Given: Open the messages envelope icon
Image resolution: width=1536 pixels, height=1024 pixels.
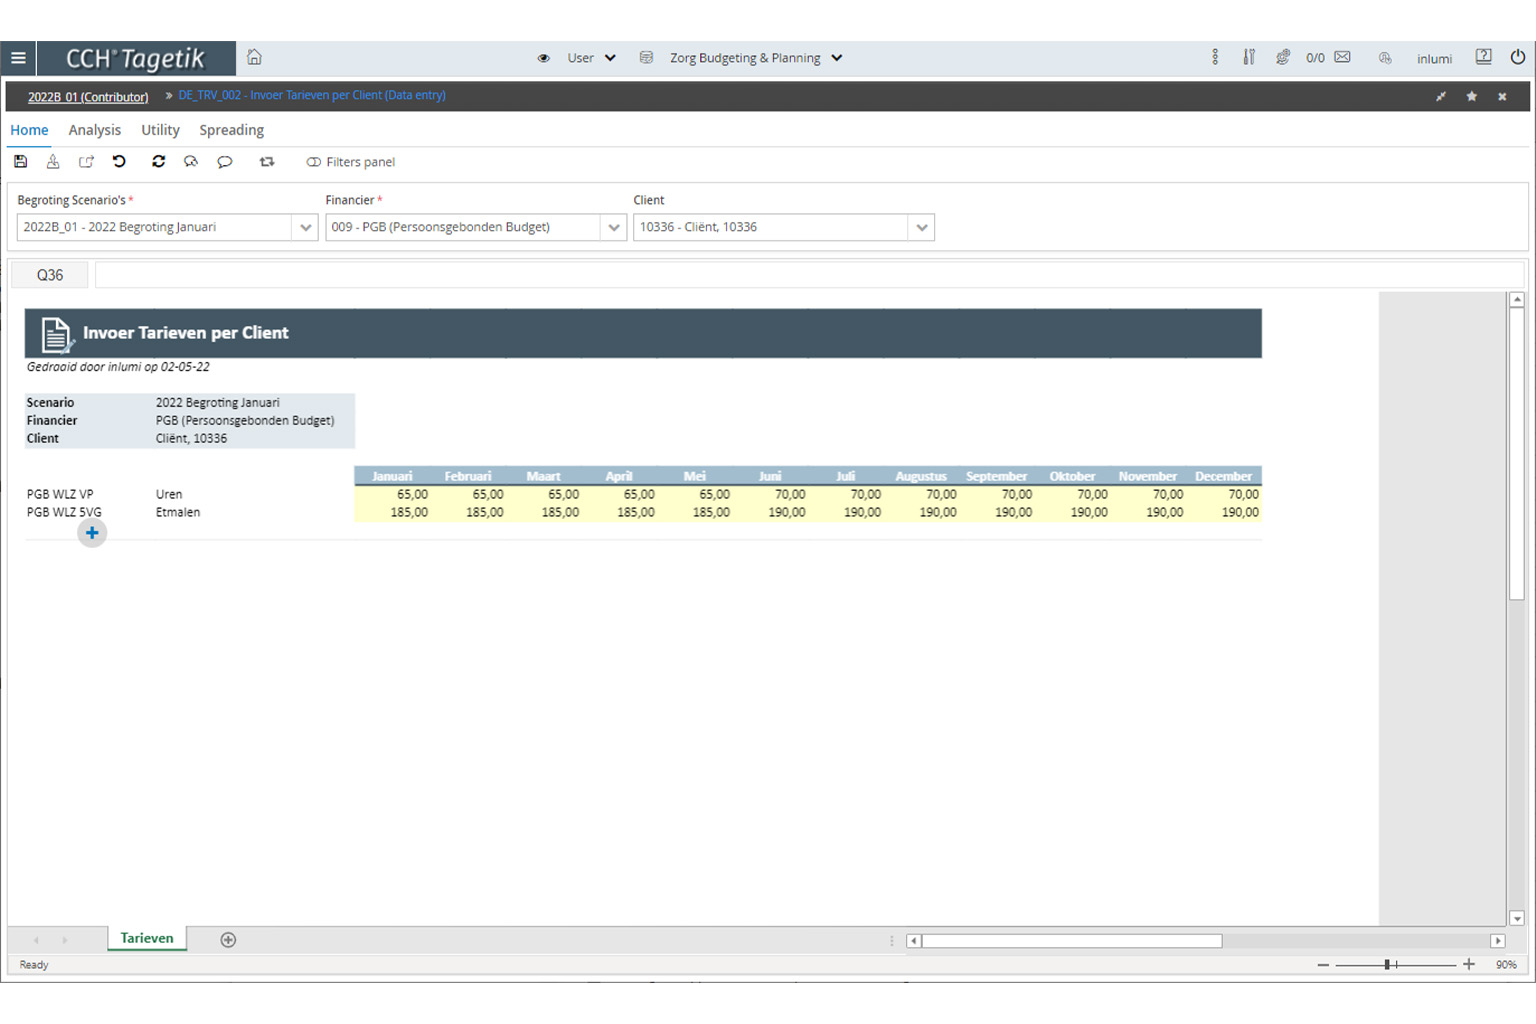Looking at the screenshot, I should (1343, 58).
